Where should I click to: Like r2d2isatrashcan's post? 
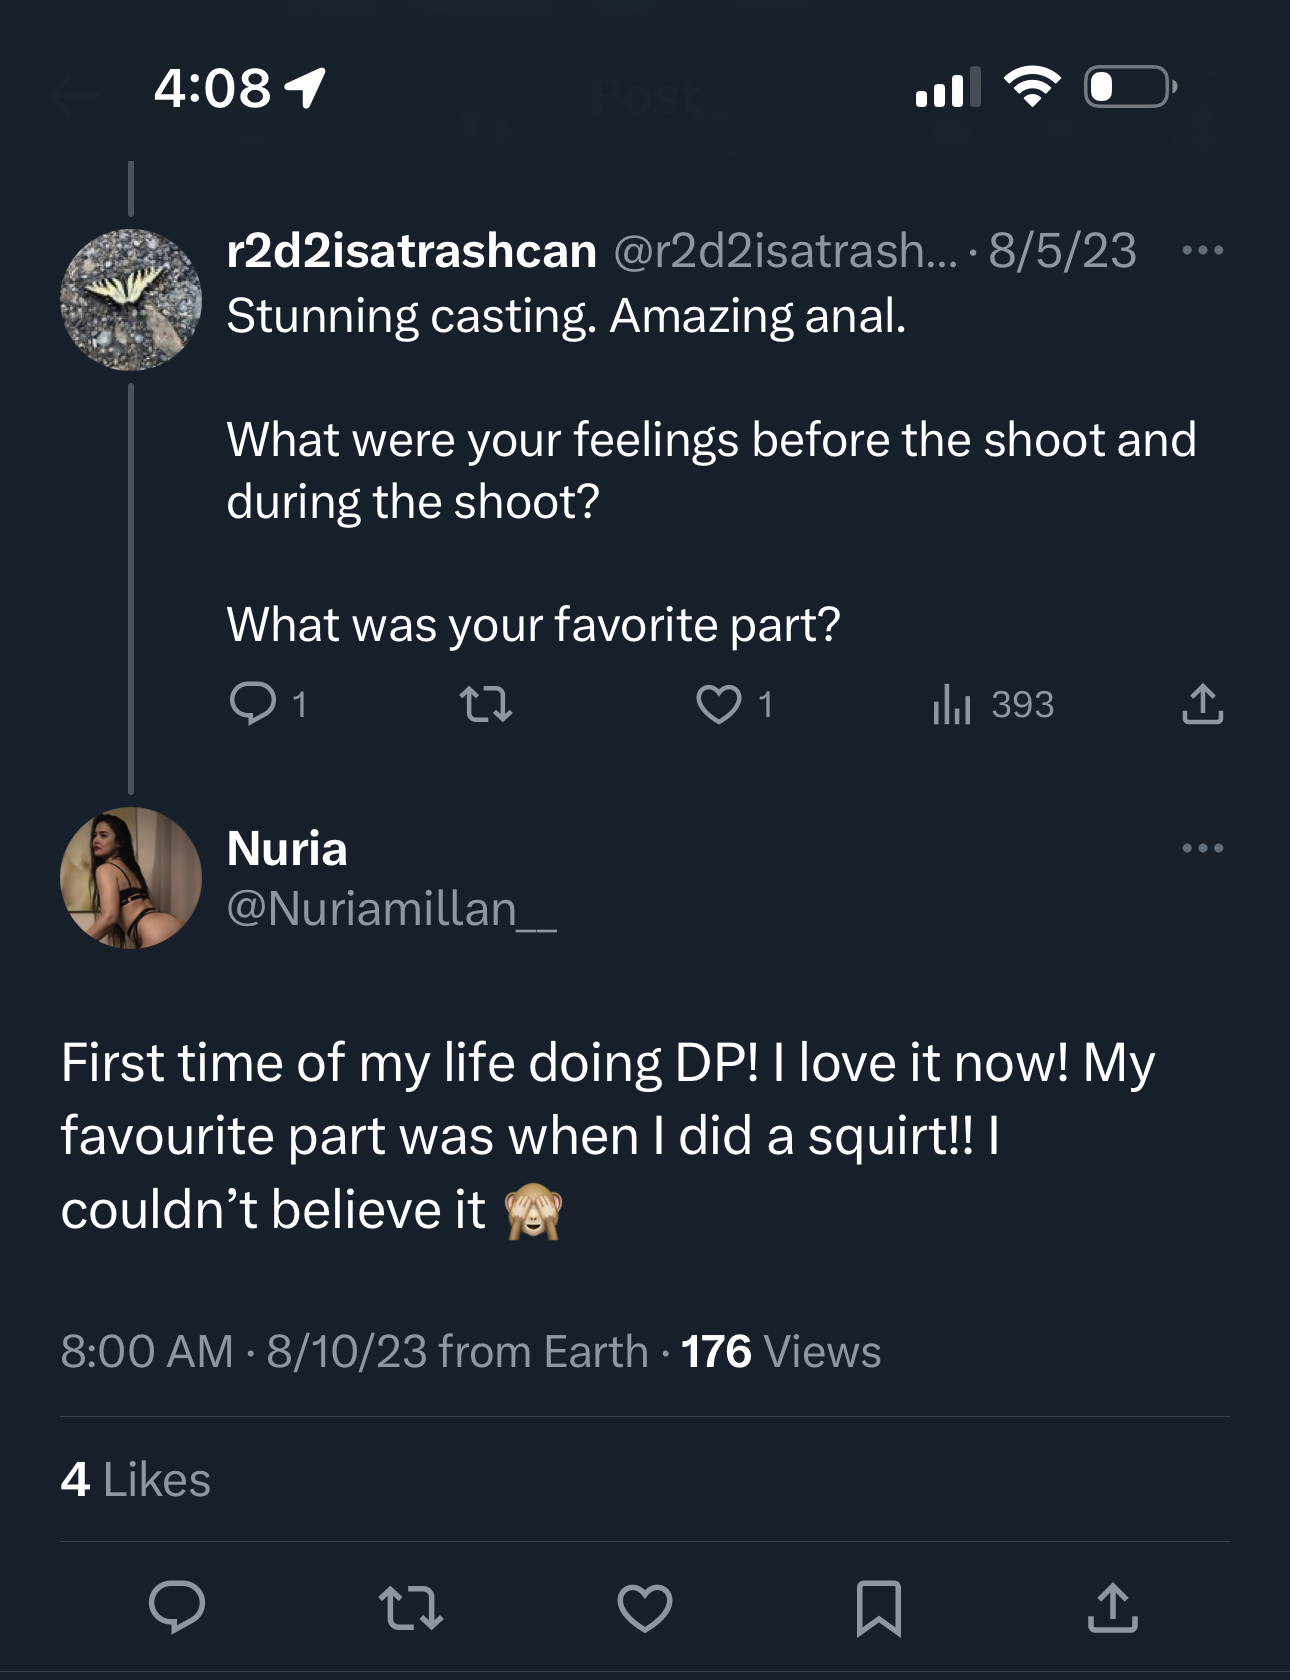[x=719, y=703]
